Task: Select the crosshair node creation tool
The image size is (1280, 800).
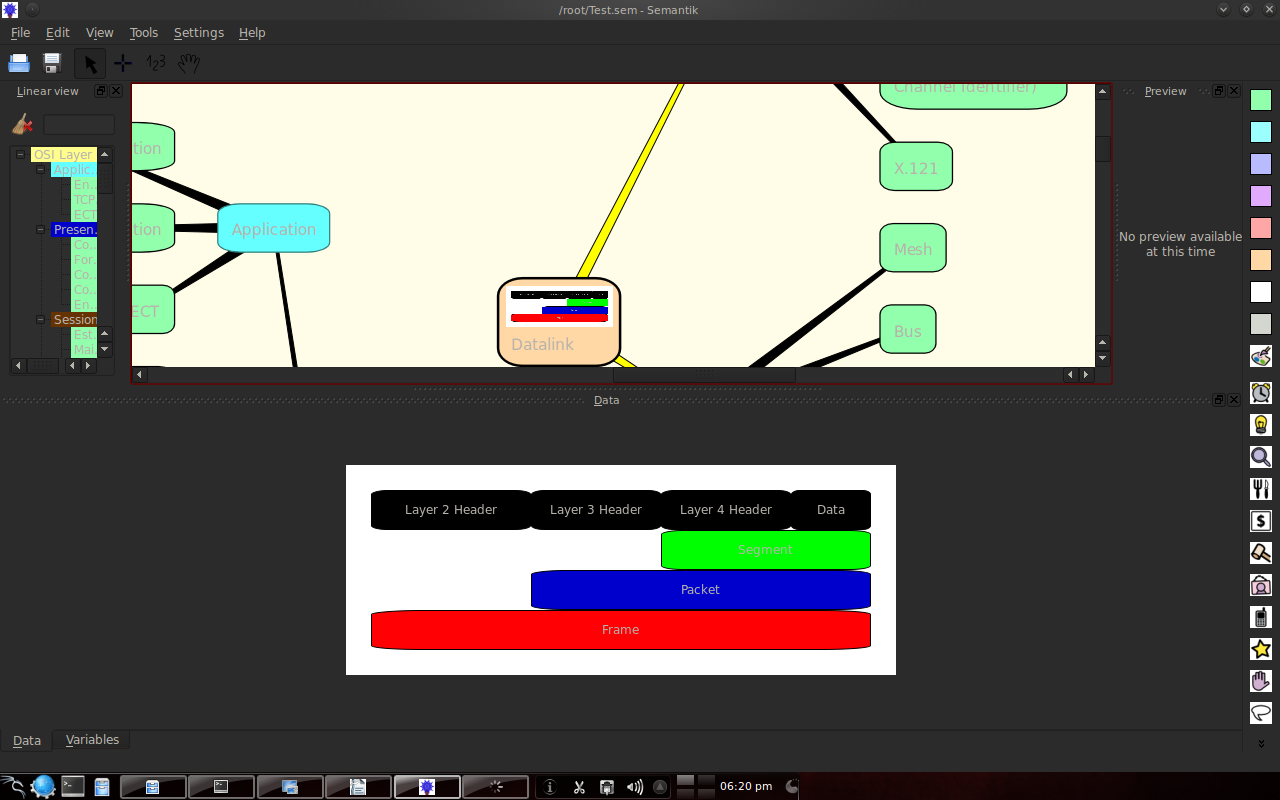Action: (x=122, y=62)
